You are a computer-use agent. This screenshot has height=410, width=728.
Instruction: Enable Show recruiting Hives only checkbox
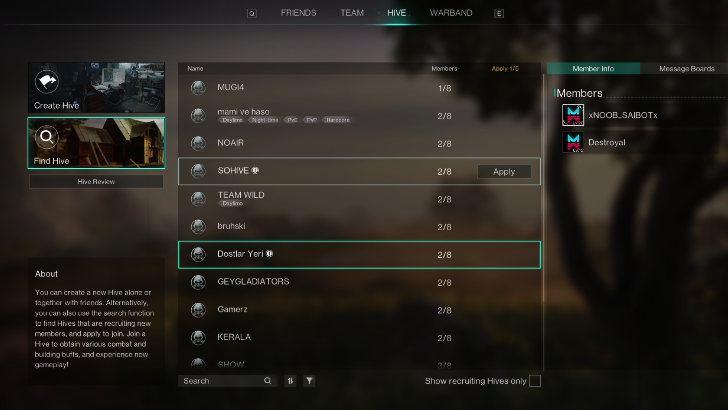tap(535, 381)
